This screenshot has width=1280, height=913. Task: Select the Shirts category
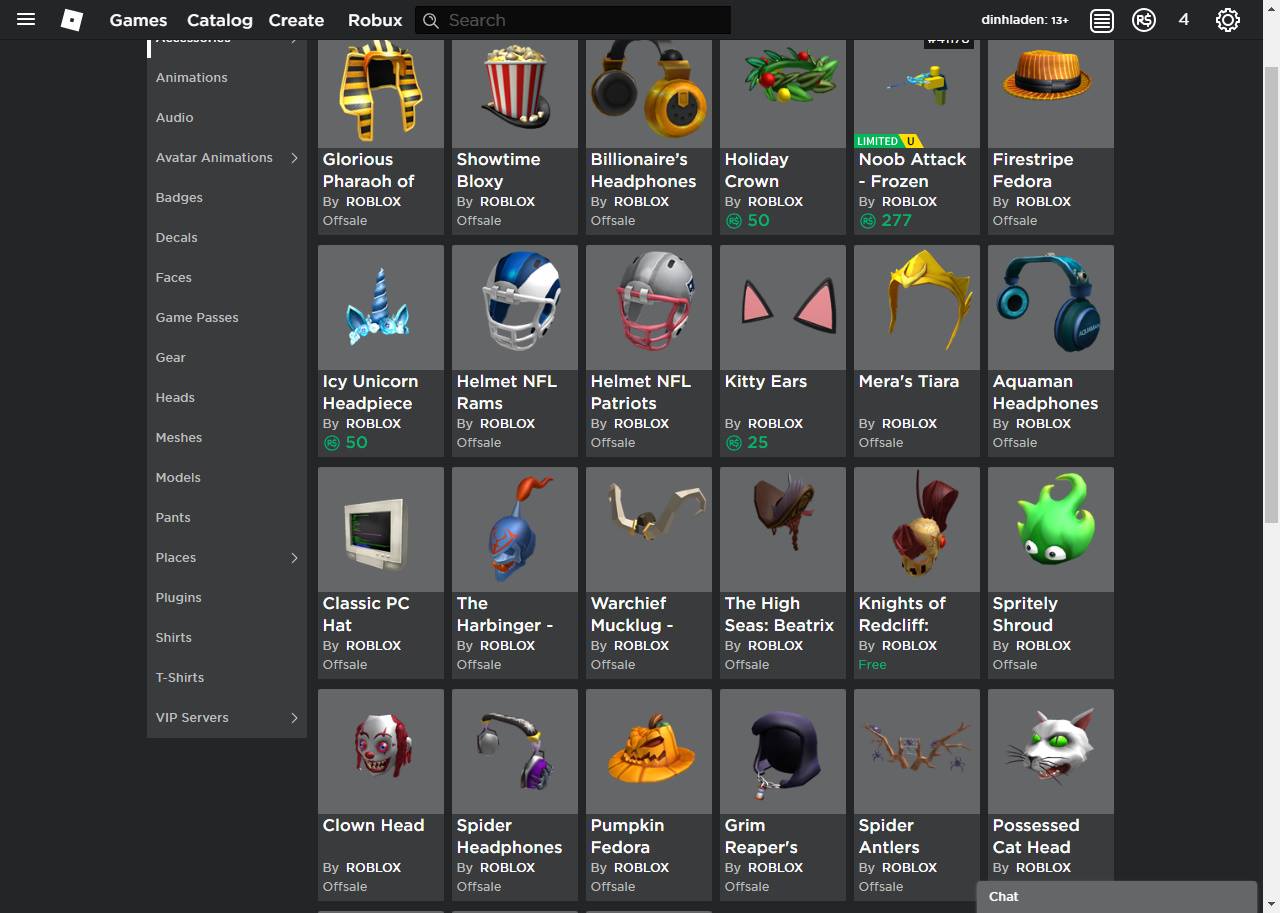(173, 637)
